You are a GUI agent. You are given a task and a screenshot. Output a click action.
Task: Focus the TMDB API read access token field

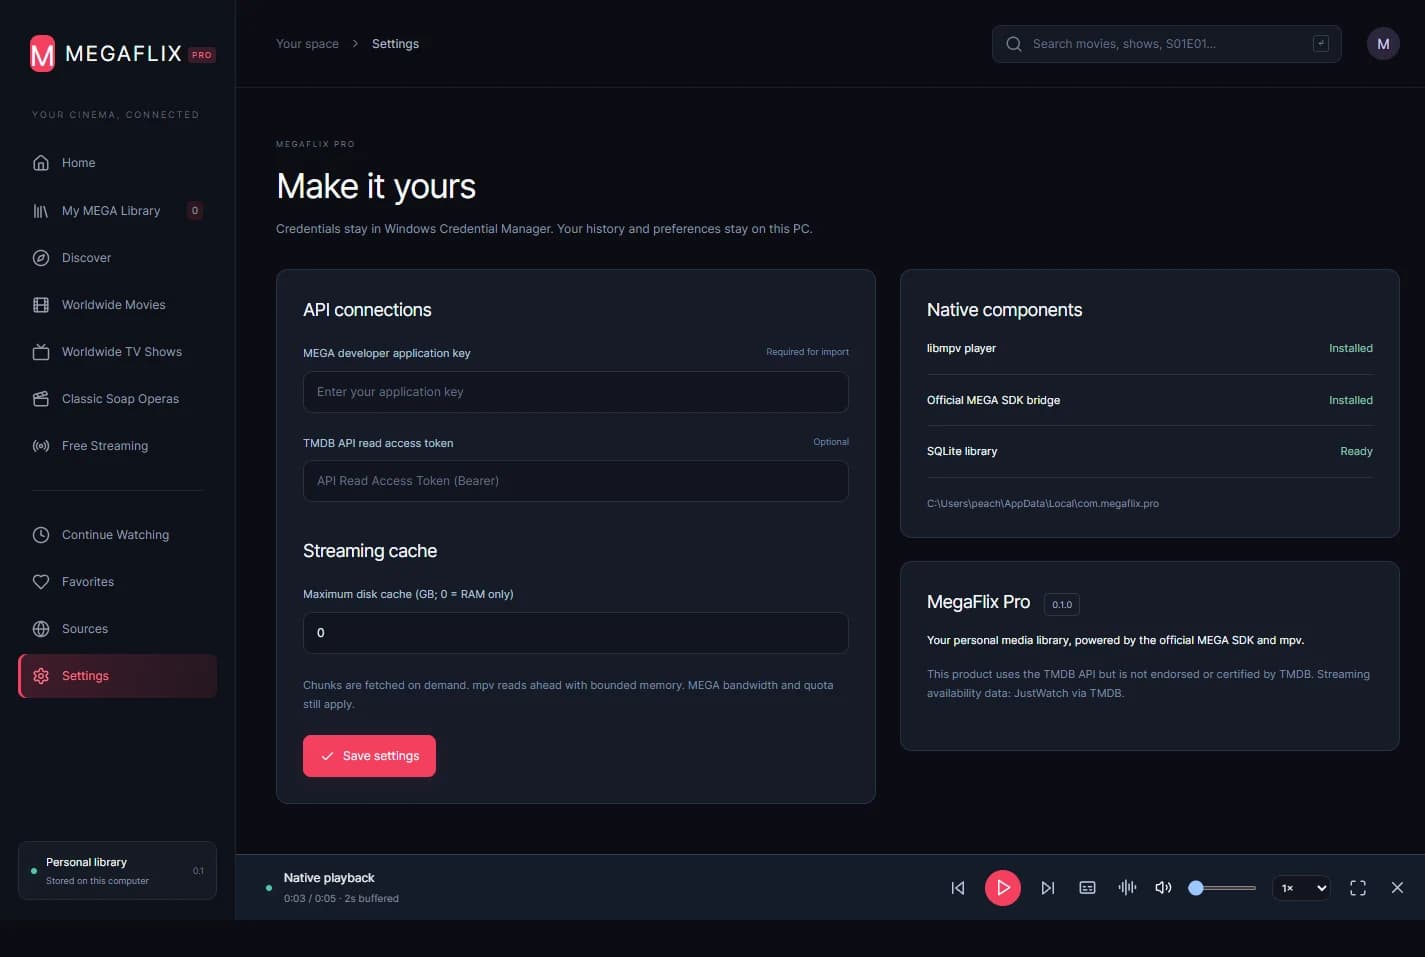[575, 481]
